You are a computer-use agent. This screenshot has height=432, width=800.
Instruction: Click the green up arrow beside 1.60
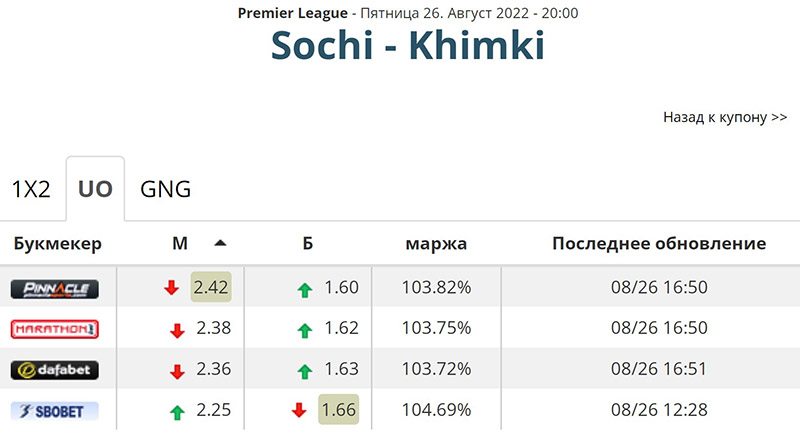click(x=305, y=290)
